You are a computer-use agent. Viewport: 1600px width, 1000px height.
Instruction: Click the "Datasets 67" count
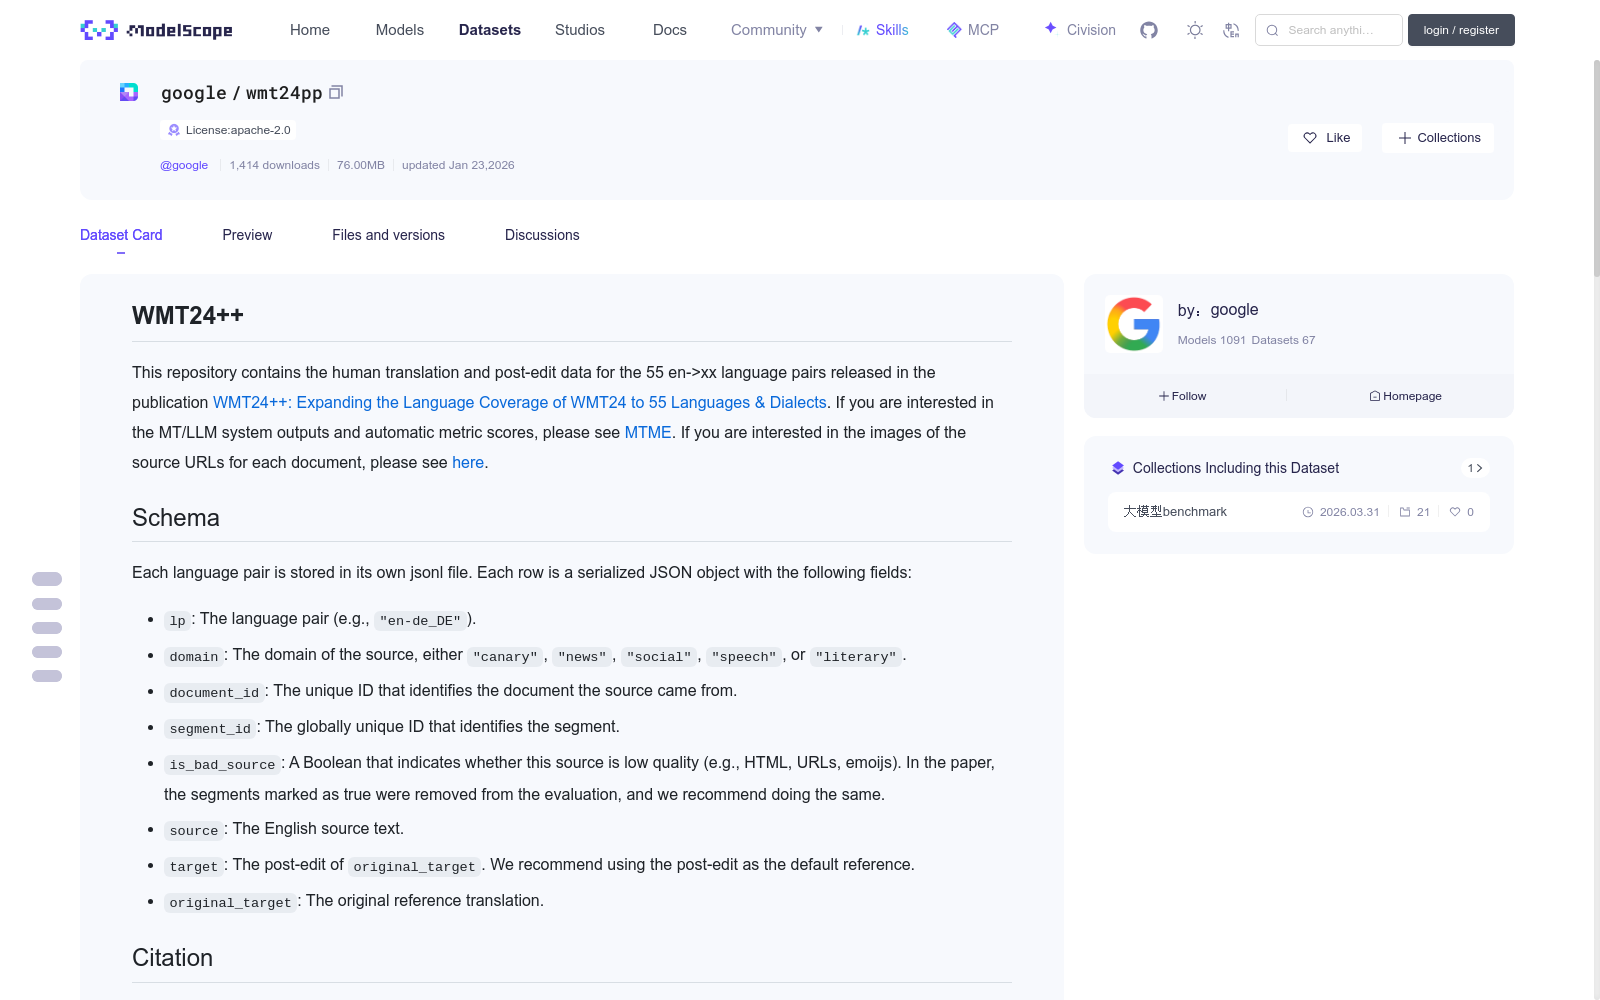pyautogui.click(x=1283, y=340)
